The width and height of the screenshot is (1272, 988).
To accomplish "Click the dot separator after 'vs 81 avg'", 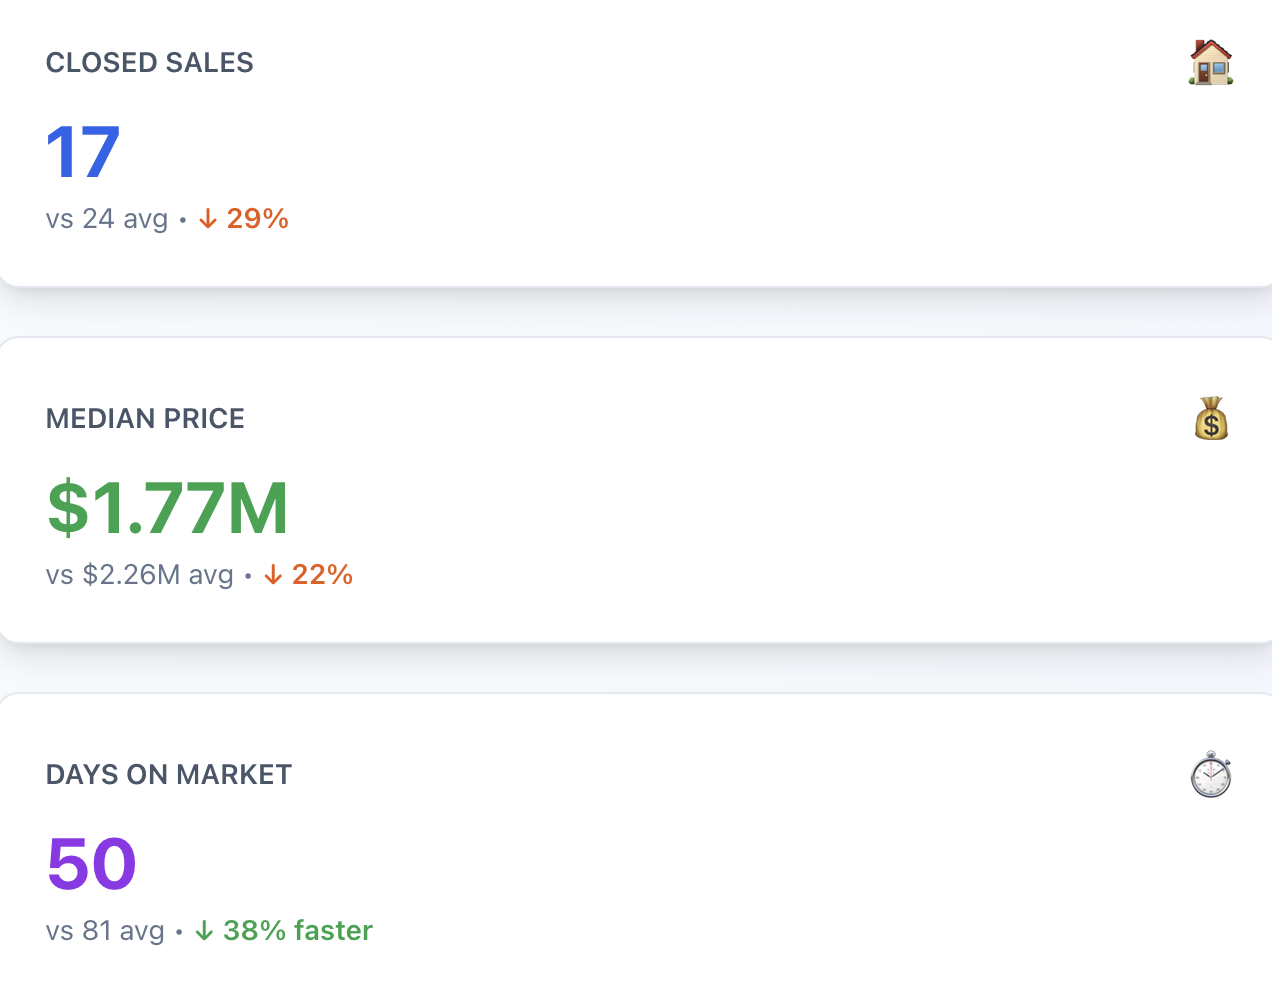I will (x=179, y=932).
